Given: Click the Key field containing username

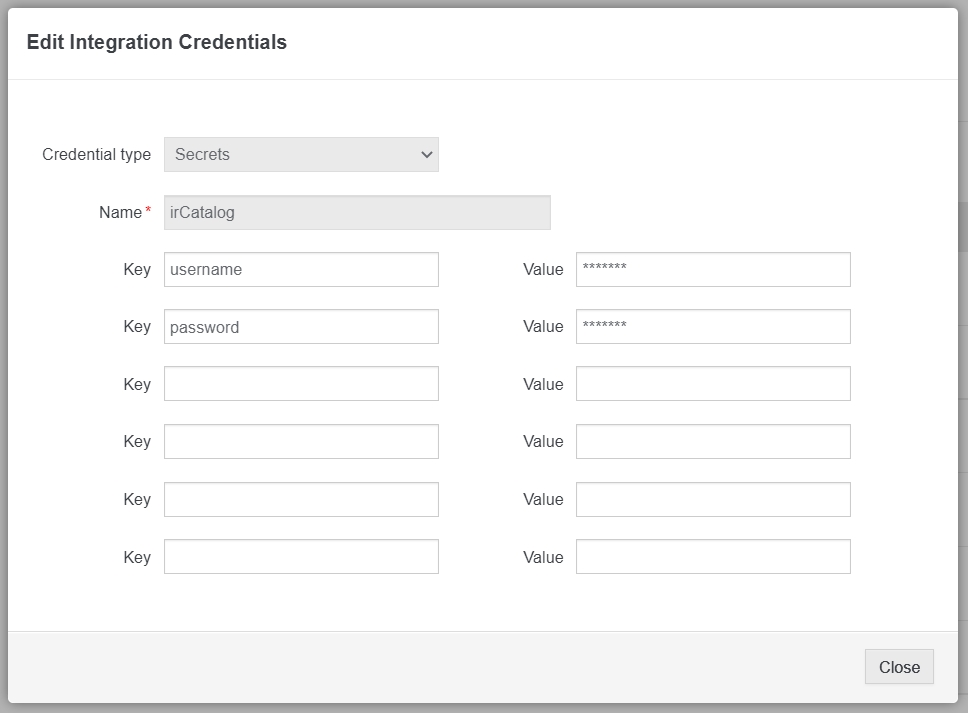Looking at the screenshot, I should [301, 269].
